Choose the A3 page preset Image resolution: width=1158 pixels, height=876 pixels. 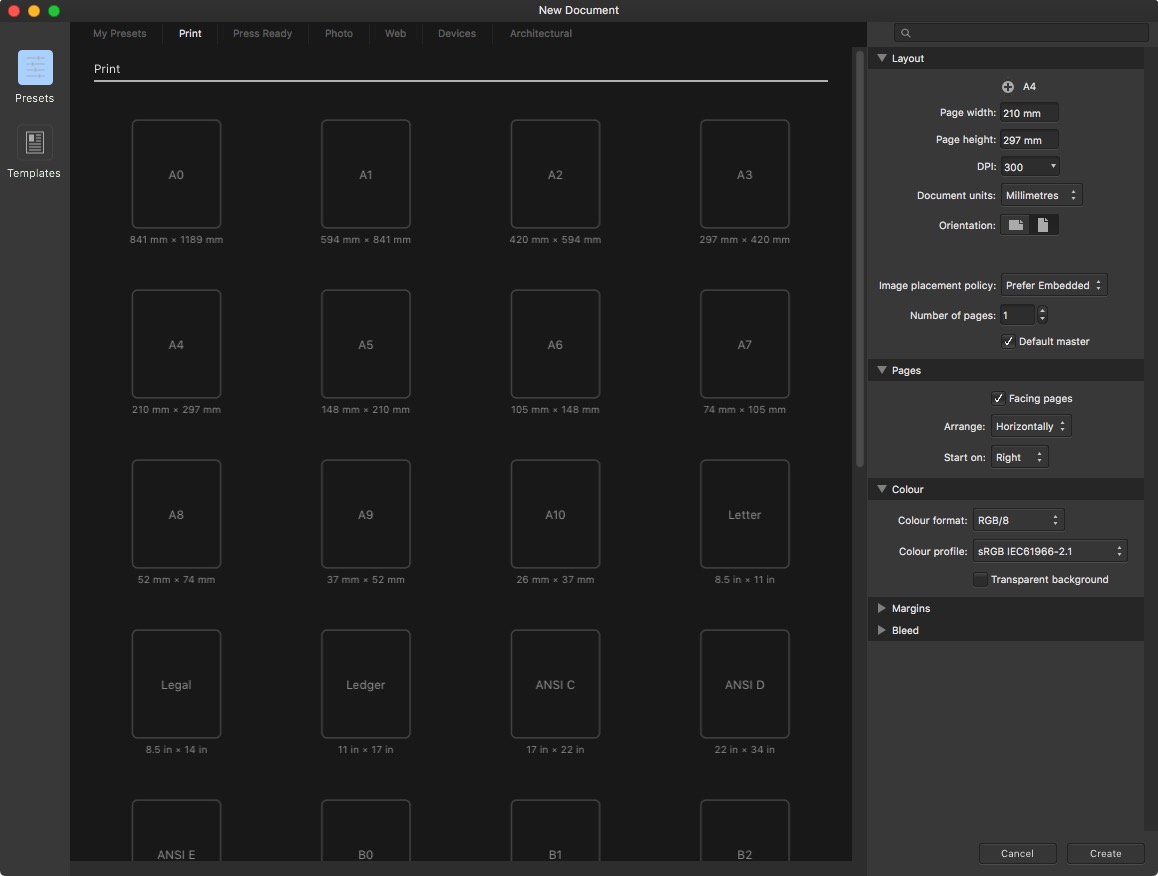(744, 175)
